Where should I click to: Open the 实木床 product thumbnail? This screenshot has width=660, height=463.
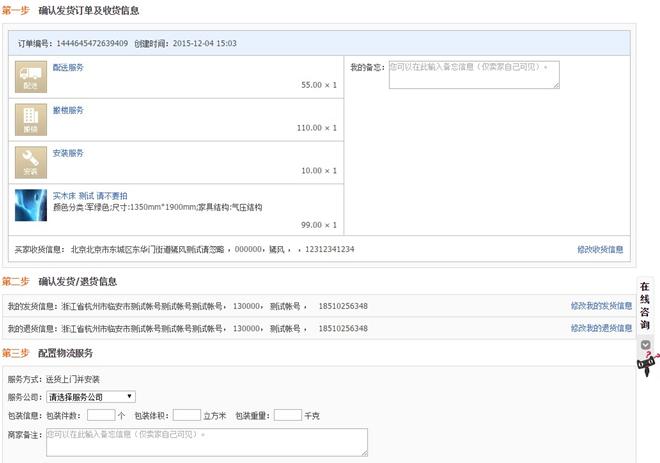coord(31,205)
